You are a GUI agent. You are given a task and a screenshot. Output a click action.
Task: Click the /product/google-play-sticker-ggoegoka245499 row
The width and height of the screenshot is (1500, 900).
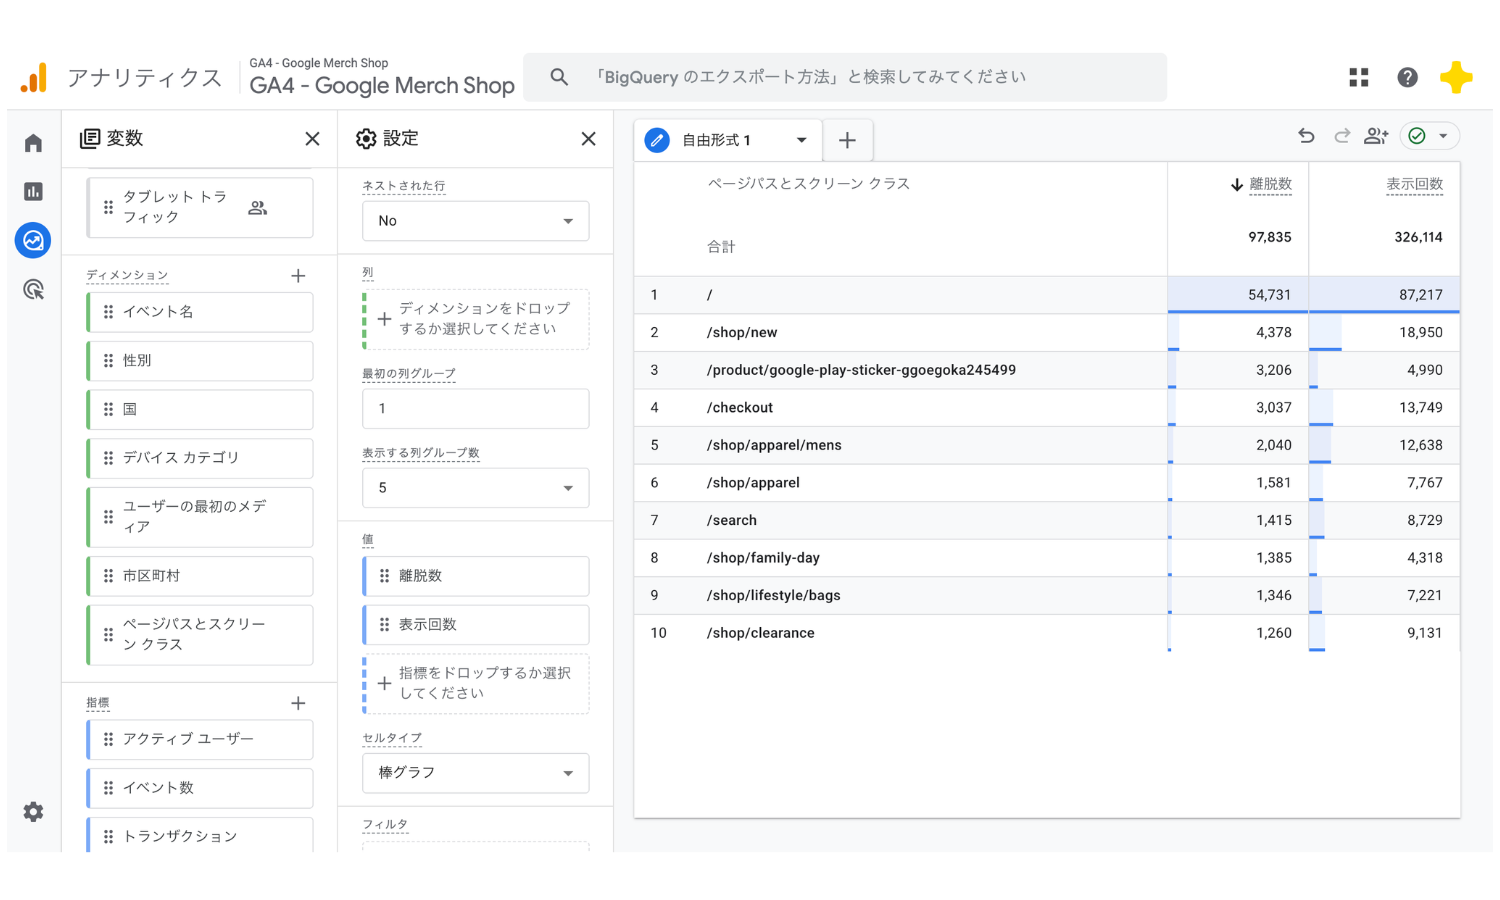pyautogui.click(x=861, y=370)
